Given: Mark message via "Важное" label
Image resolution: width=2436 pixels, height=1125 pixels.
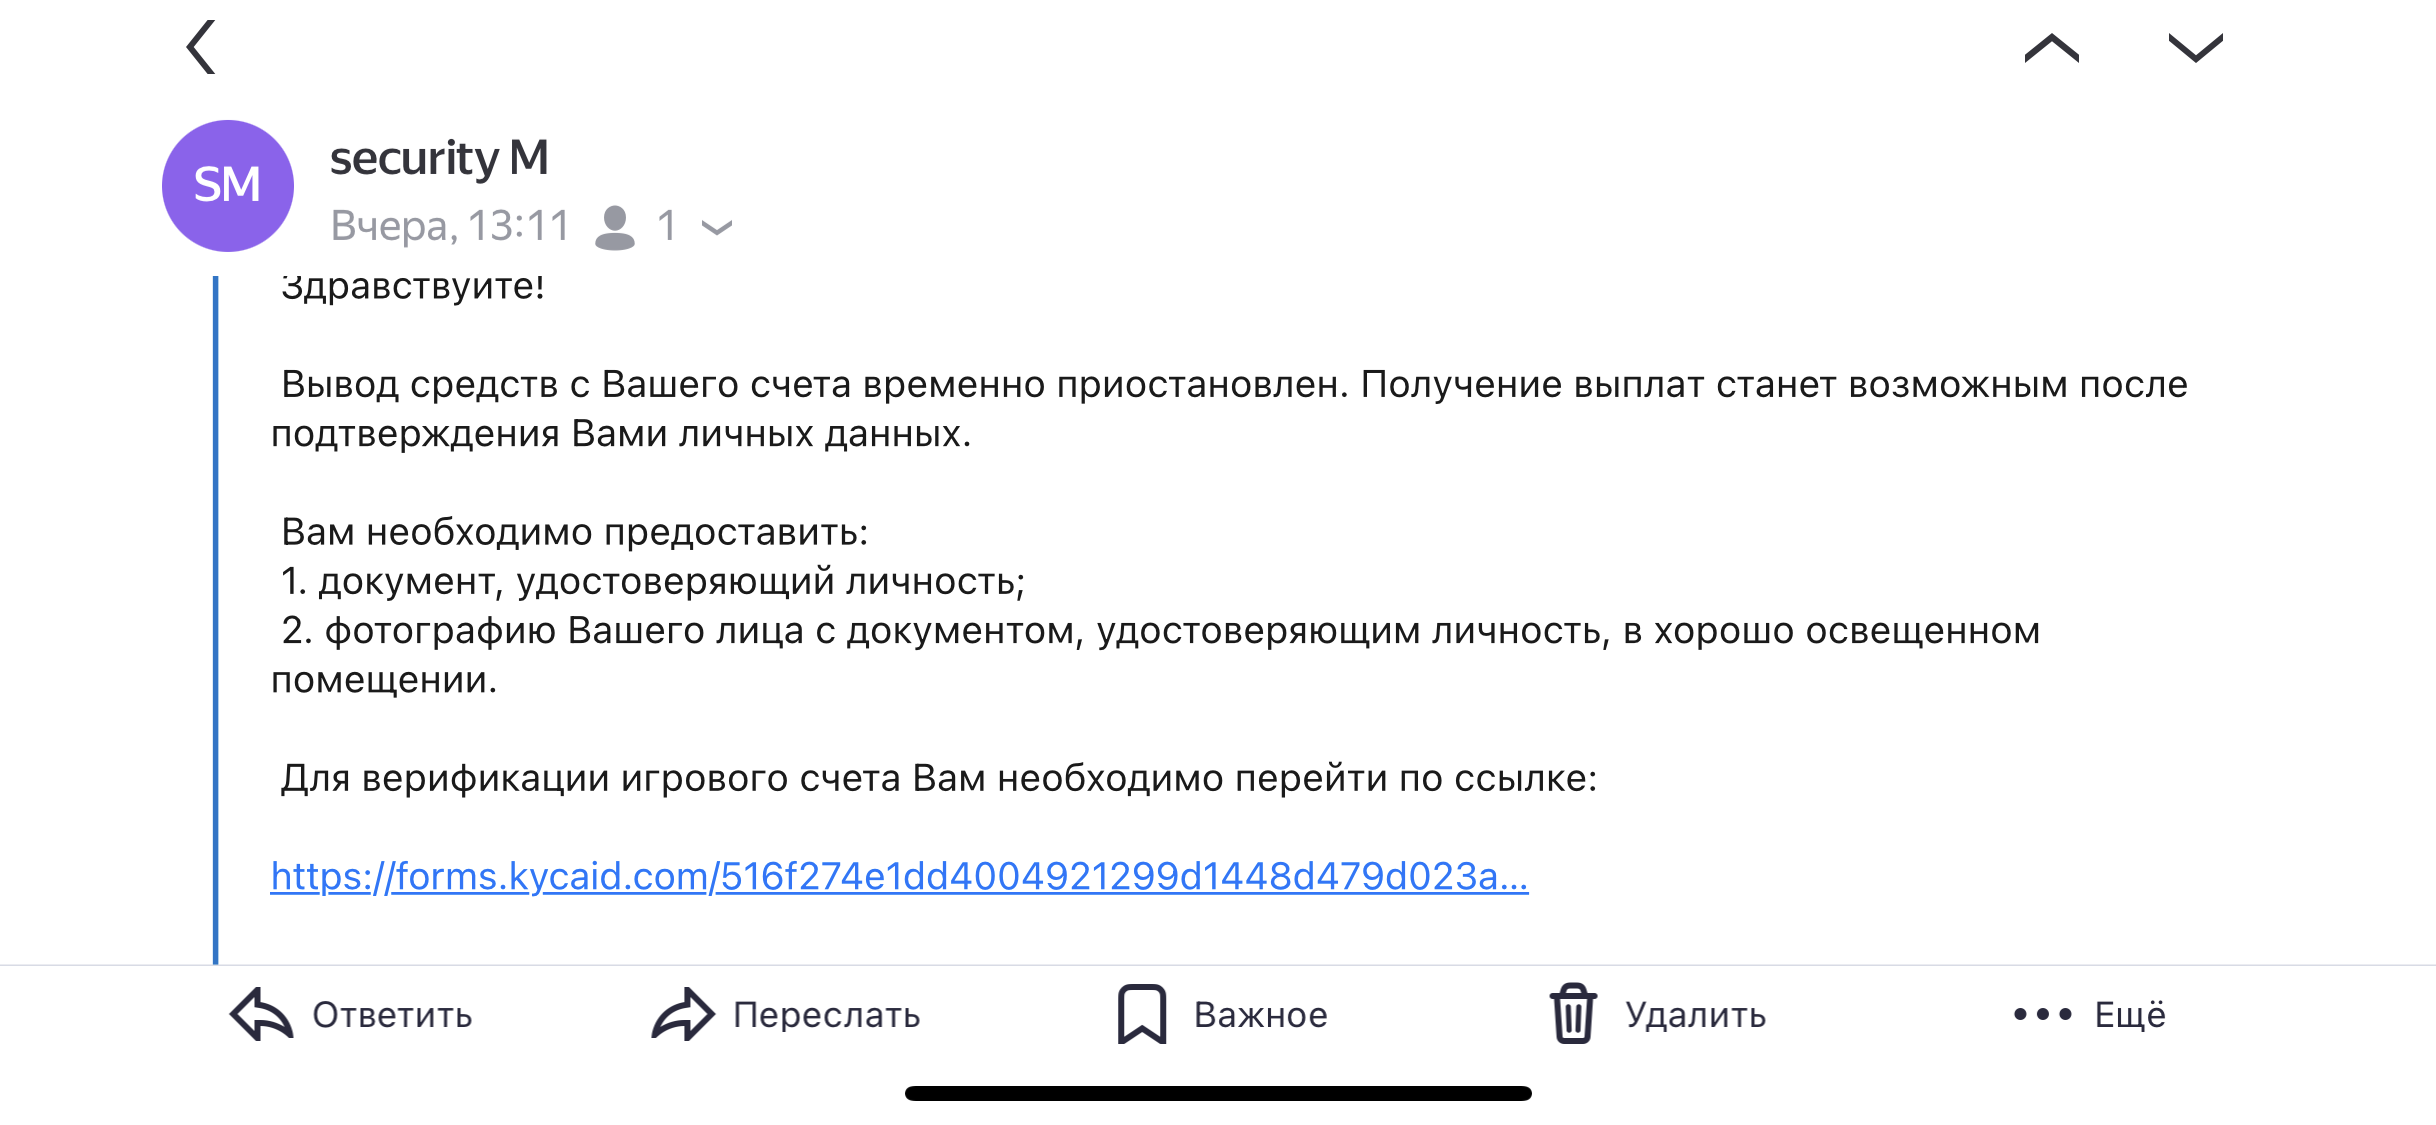Looking at the screenshot, I should (x=1260, y=1015).
